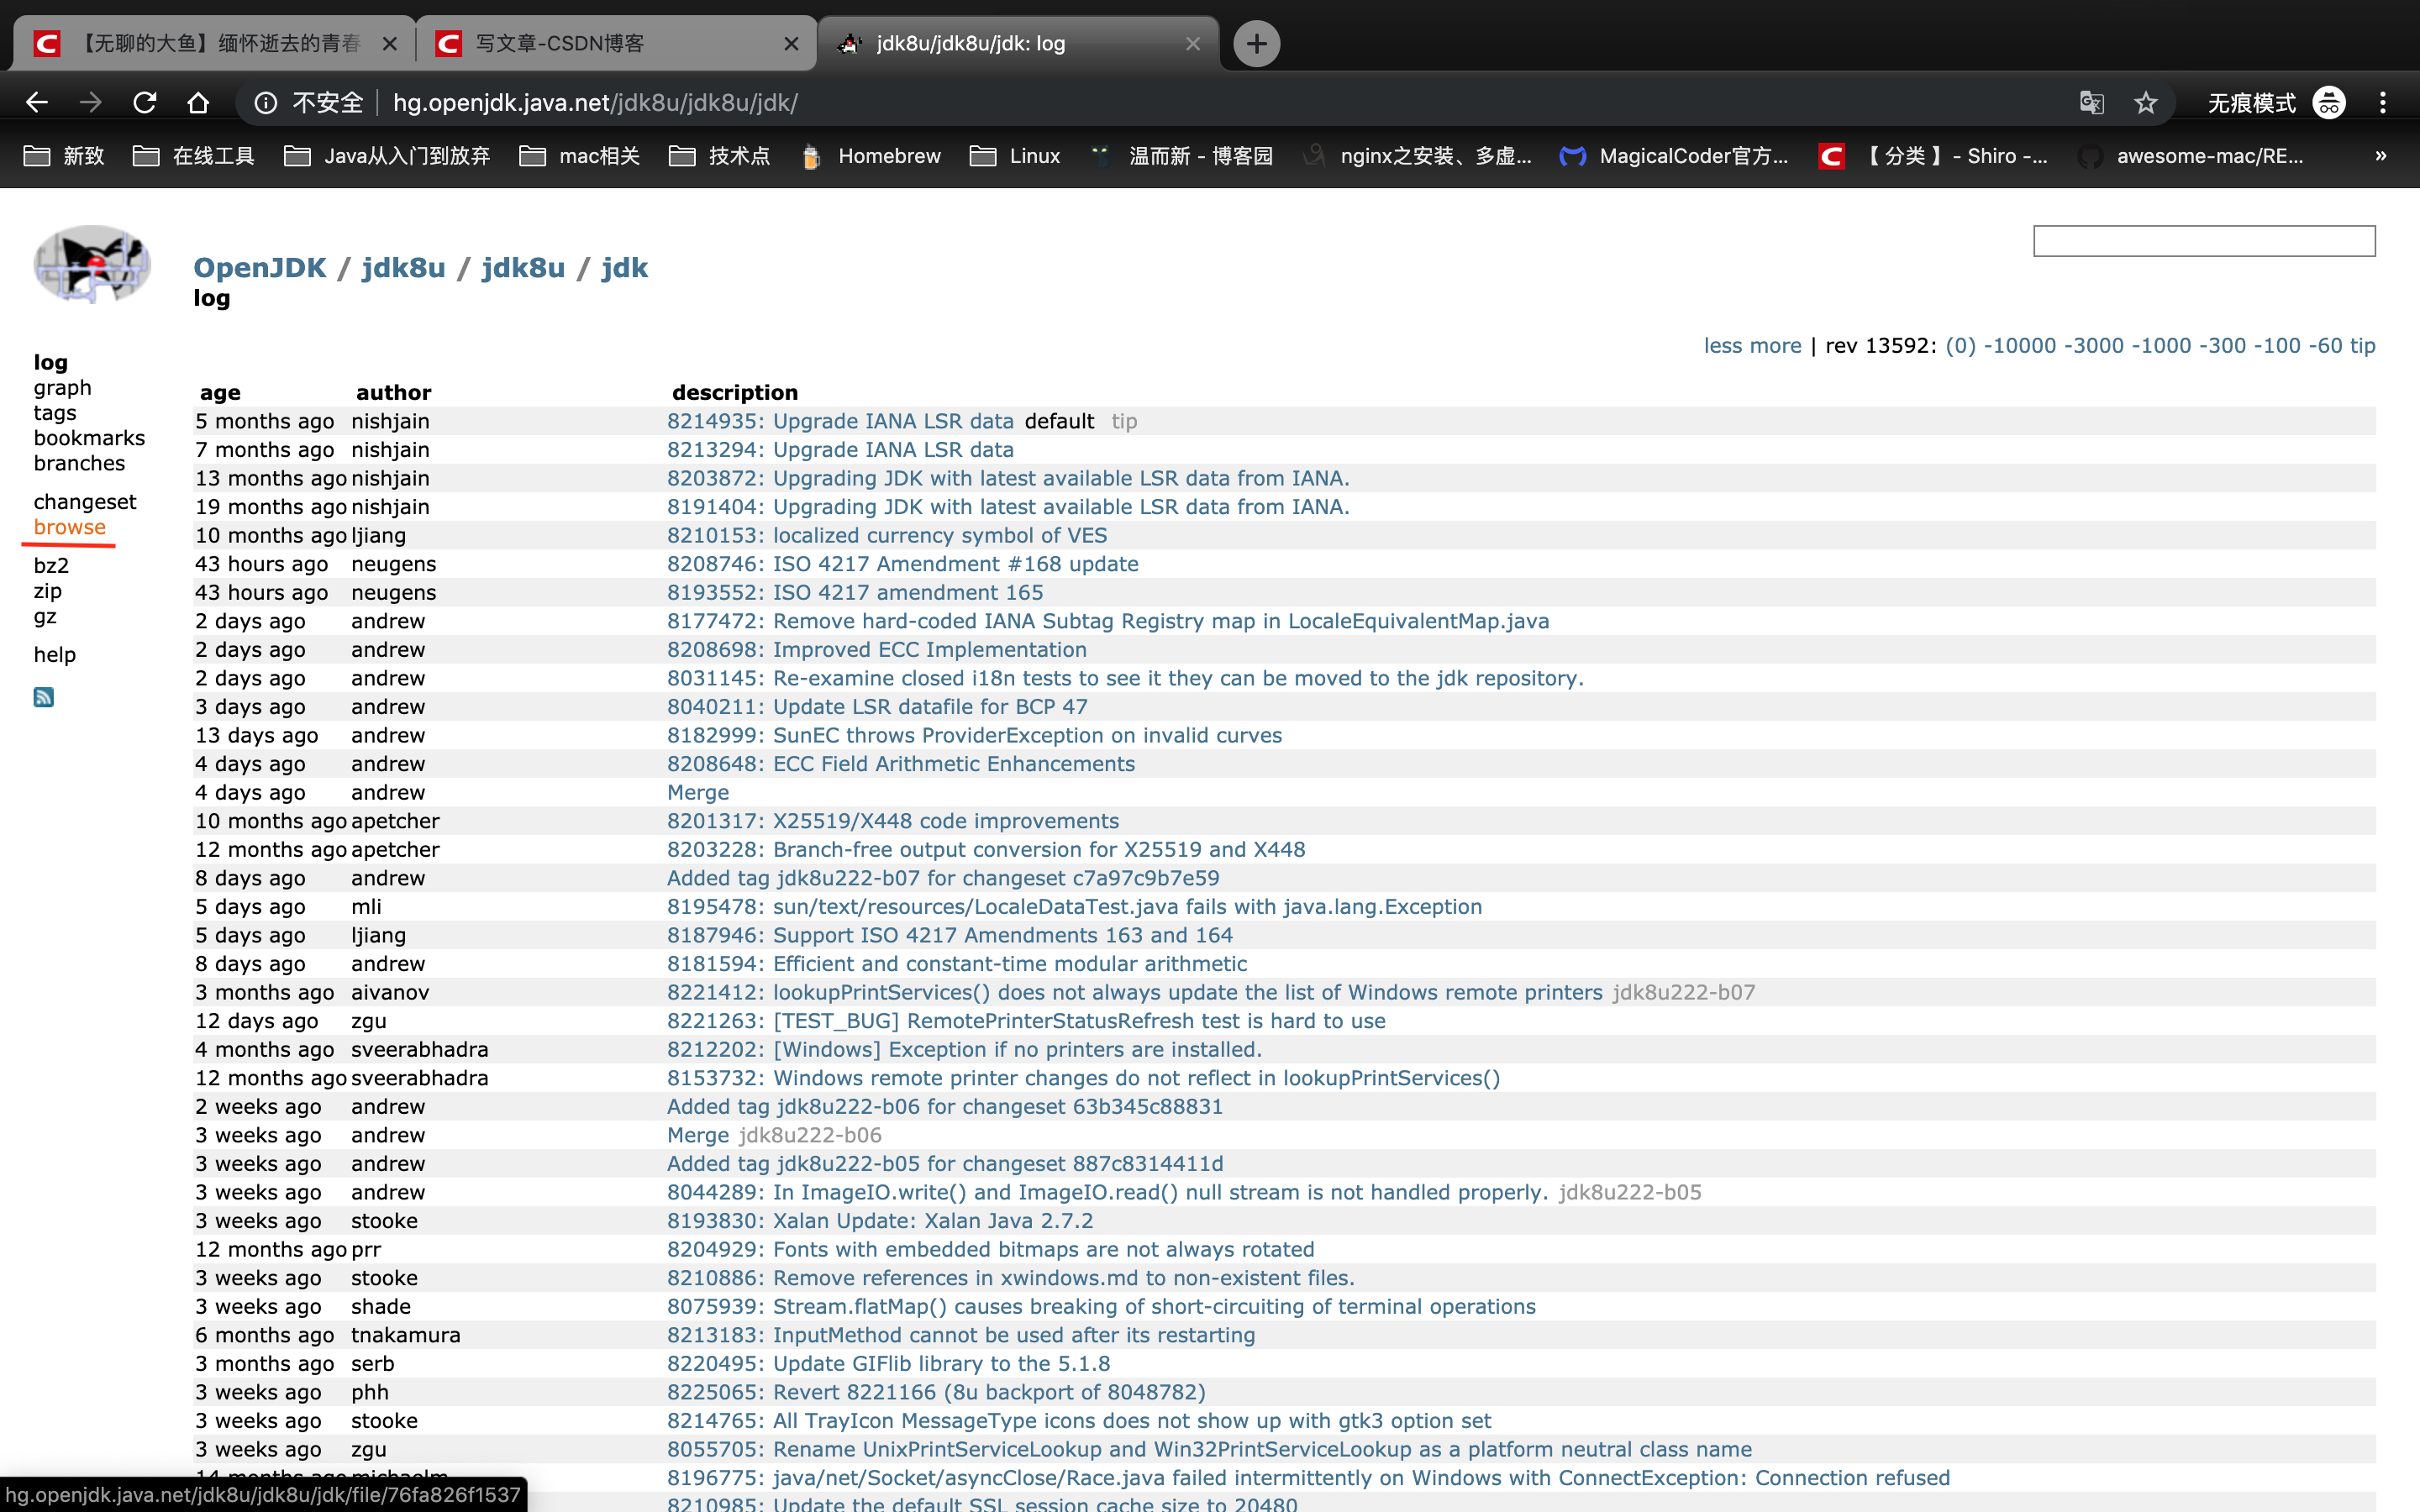Open the RSS feed icon in the sidebar
Image resolution: width=2420 pixels, height=1512 pixels.
pos(43,697)
